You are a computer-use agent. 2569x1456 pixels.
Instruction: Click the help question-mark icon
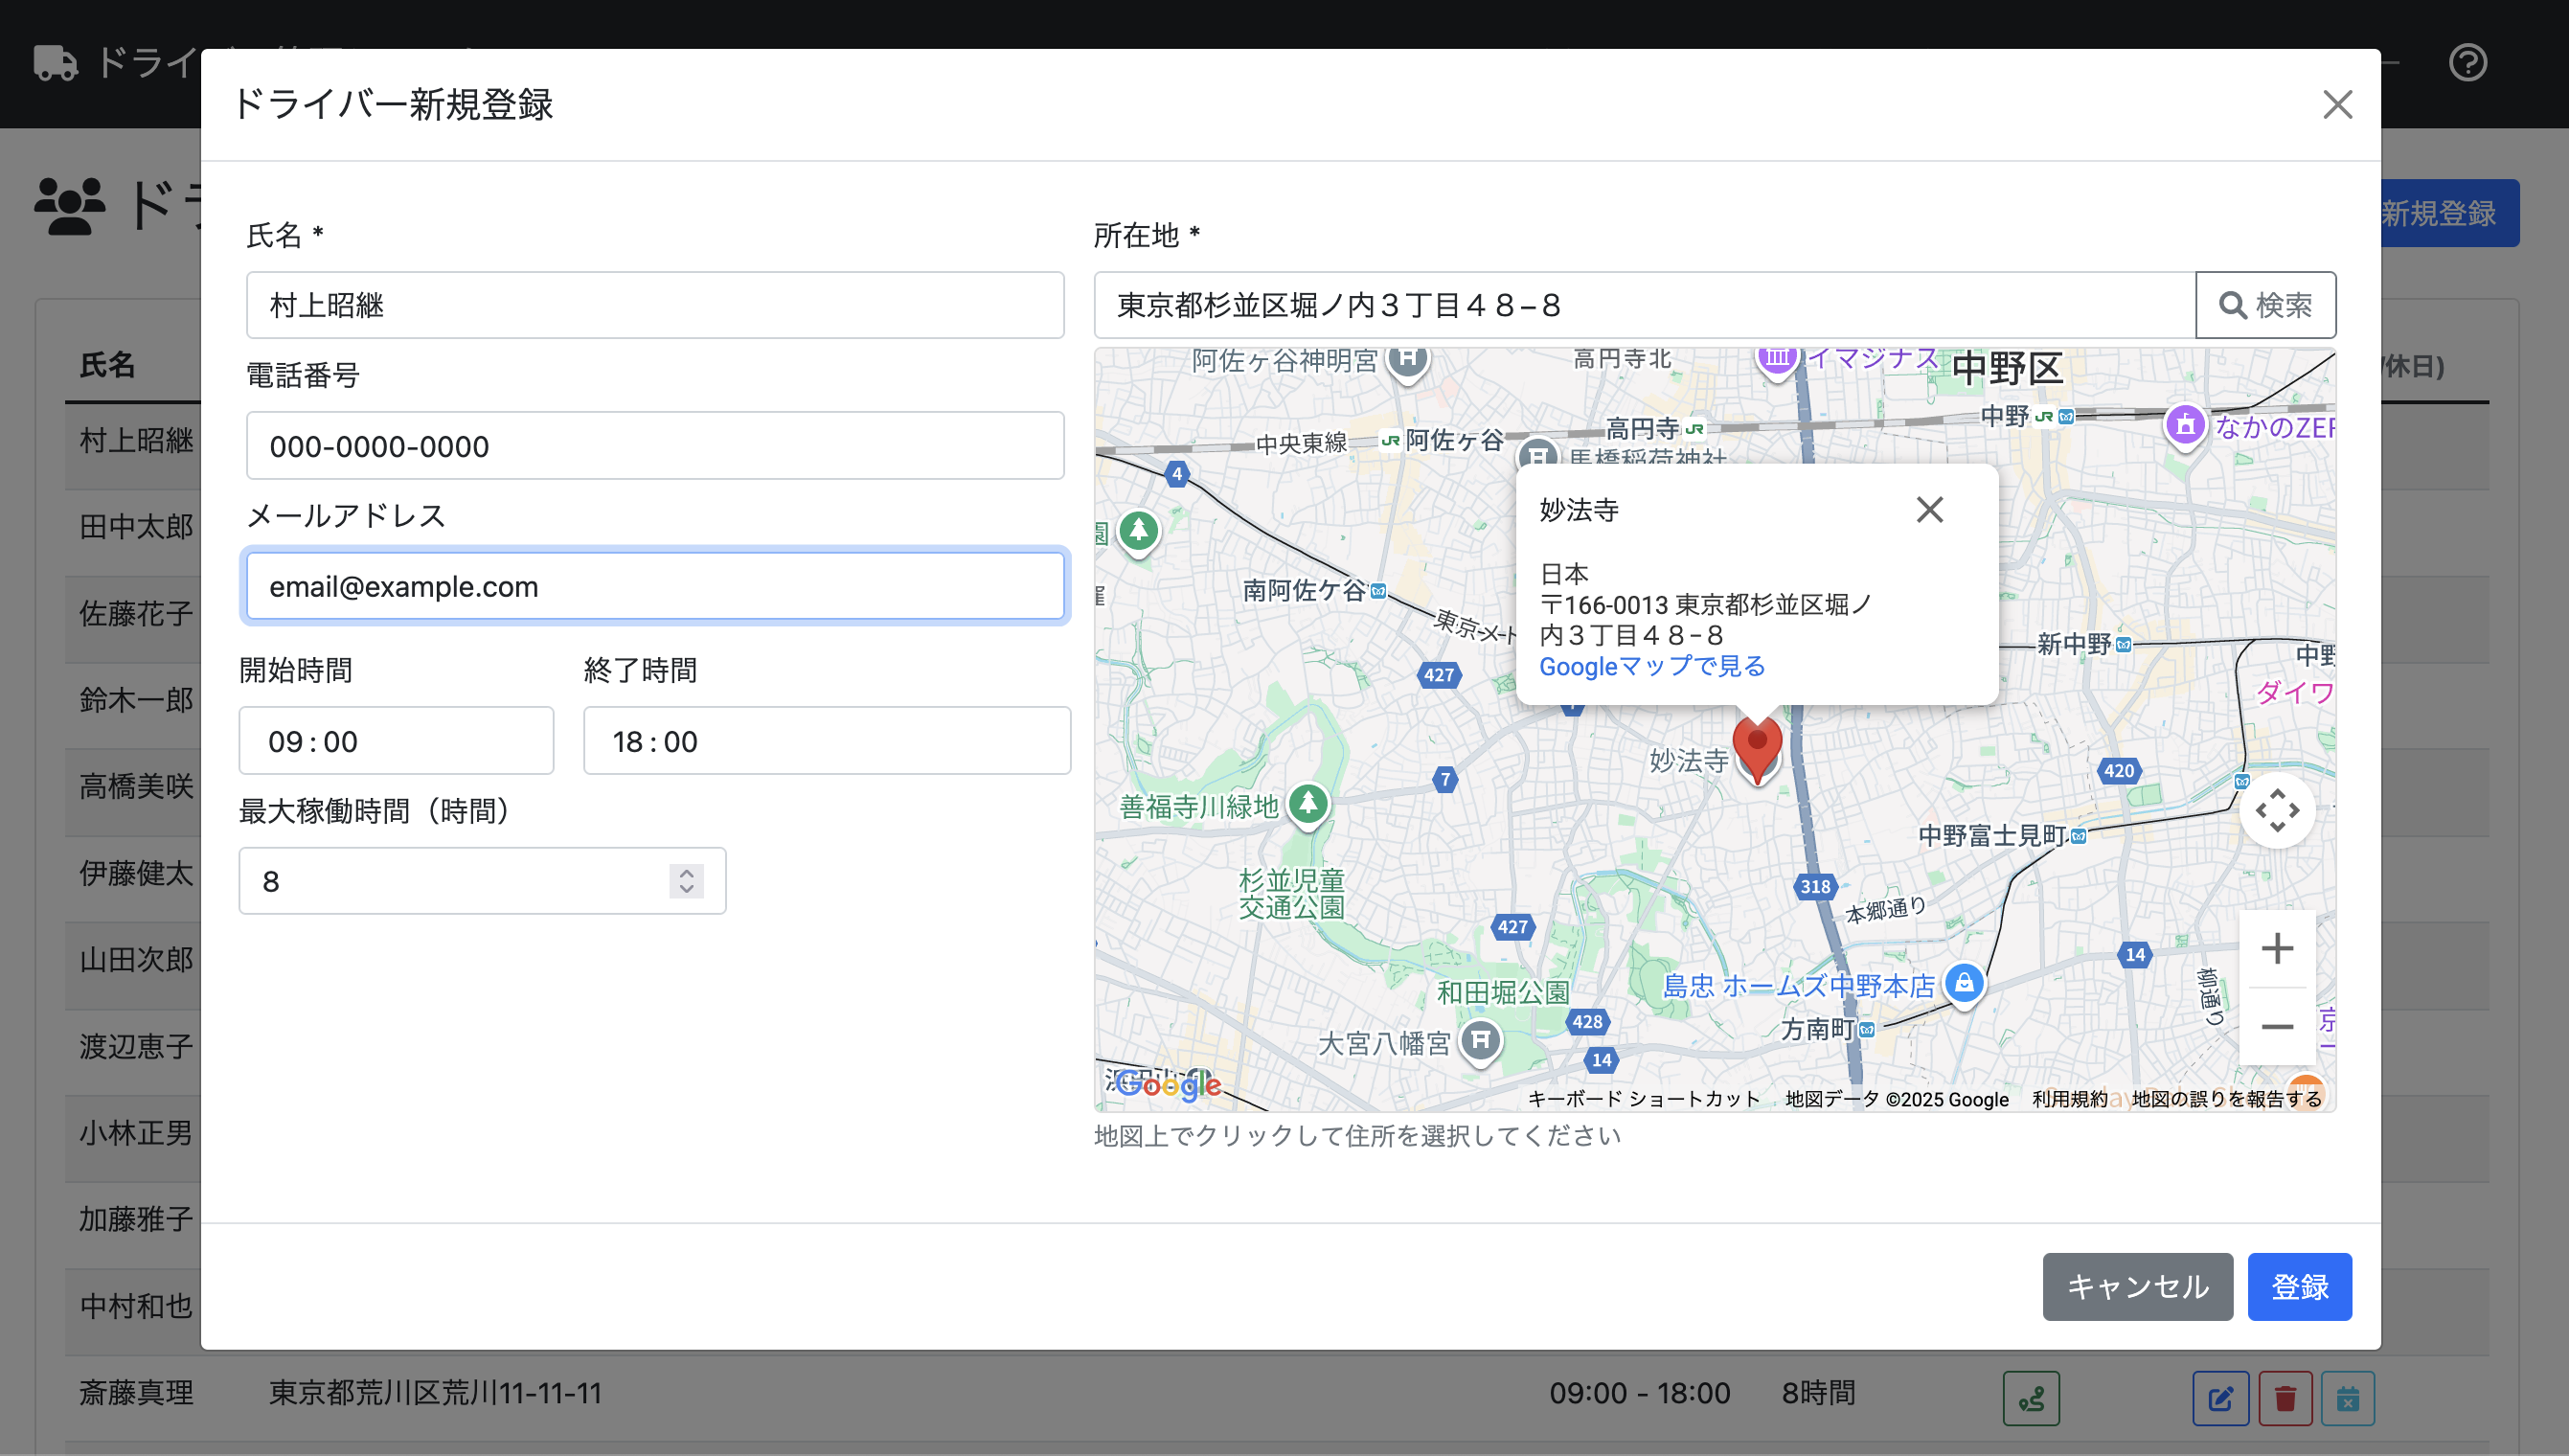[x=2467, y=63]
